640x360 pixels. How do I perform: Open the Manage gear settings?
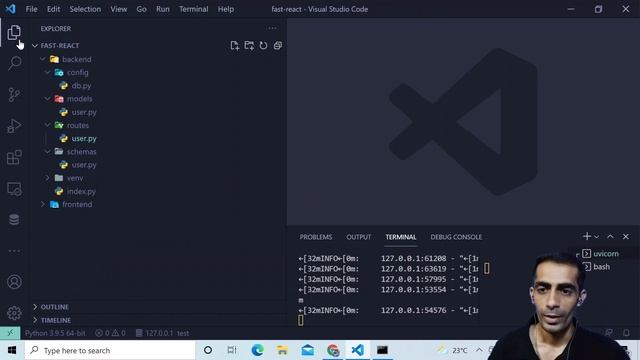coord(14,313)
